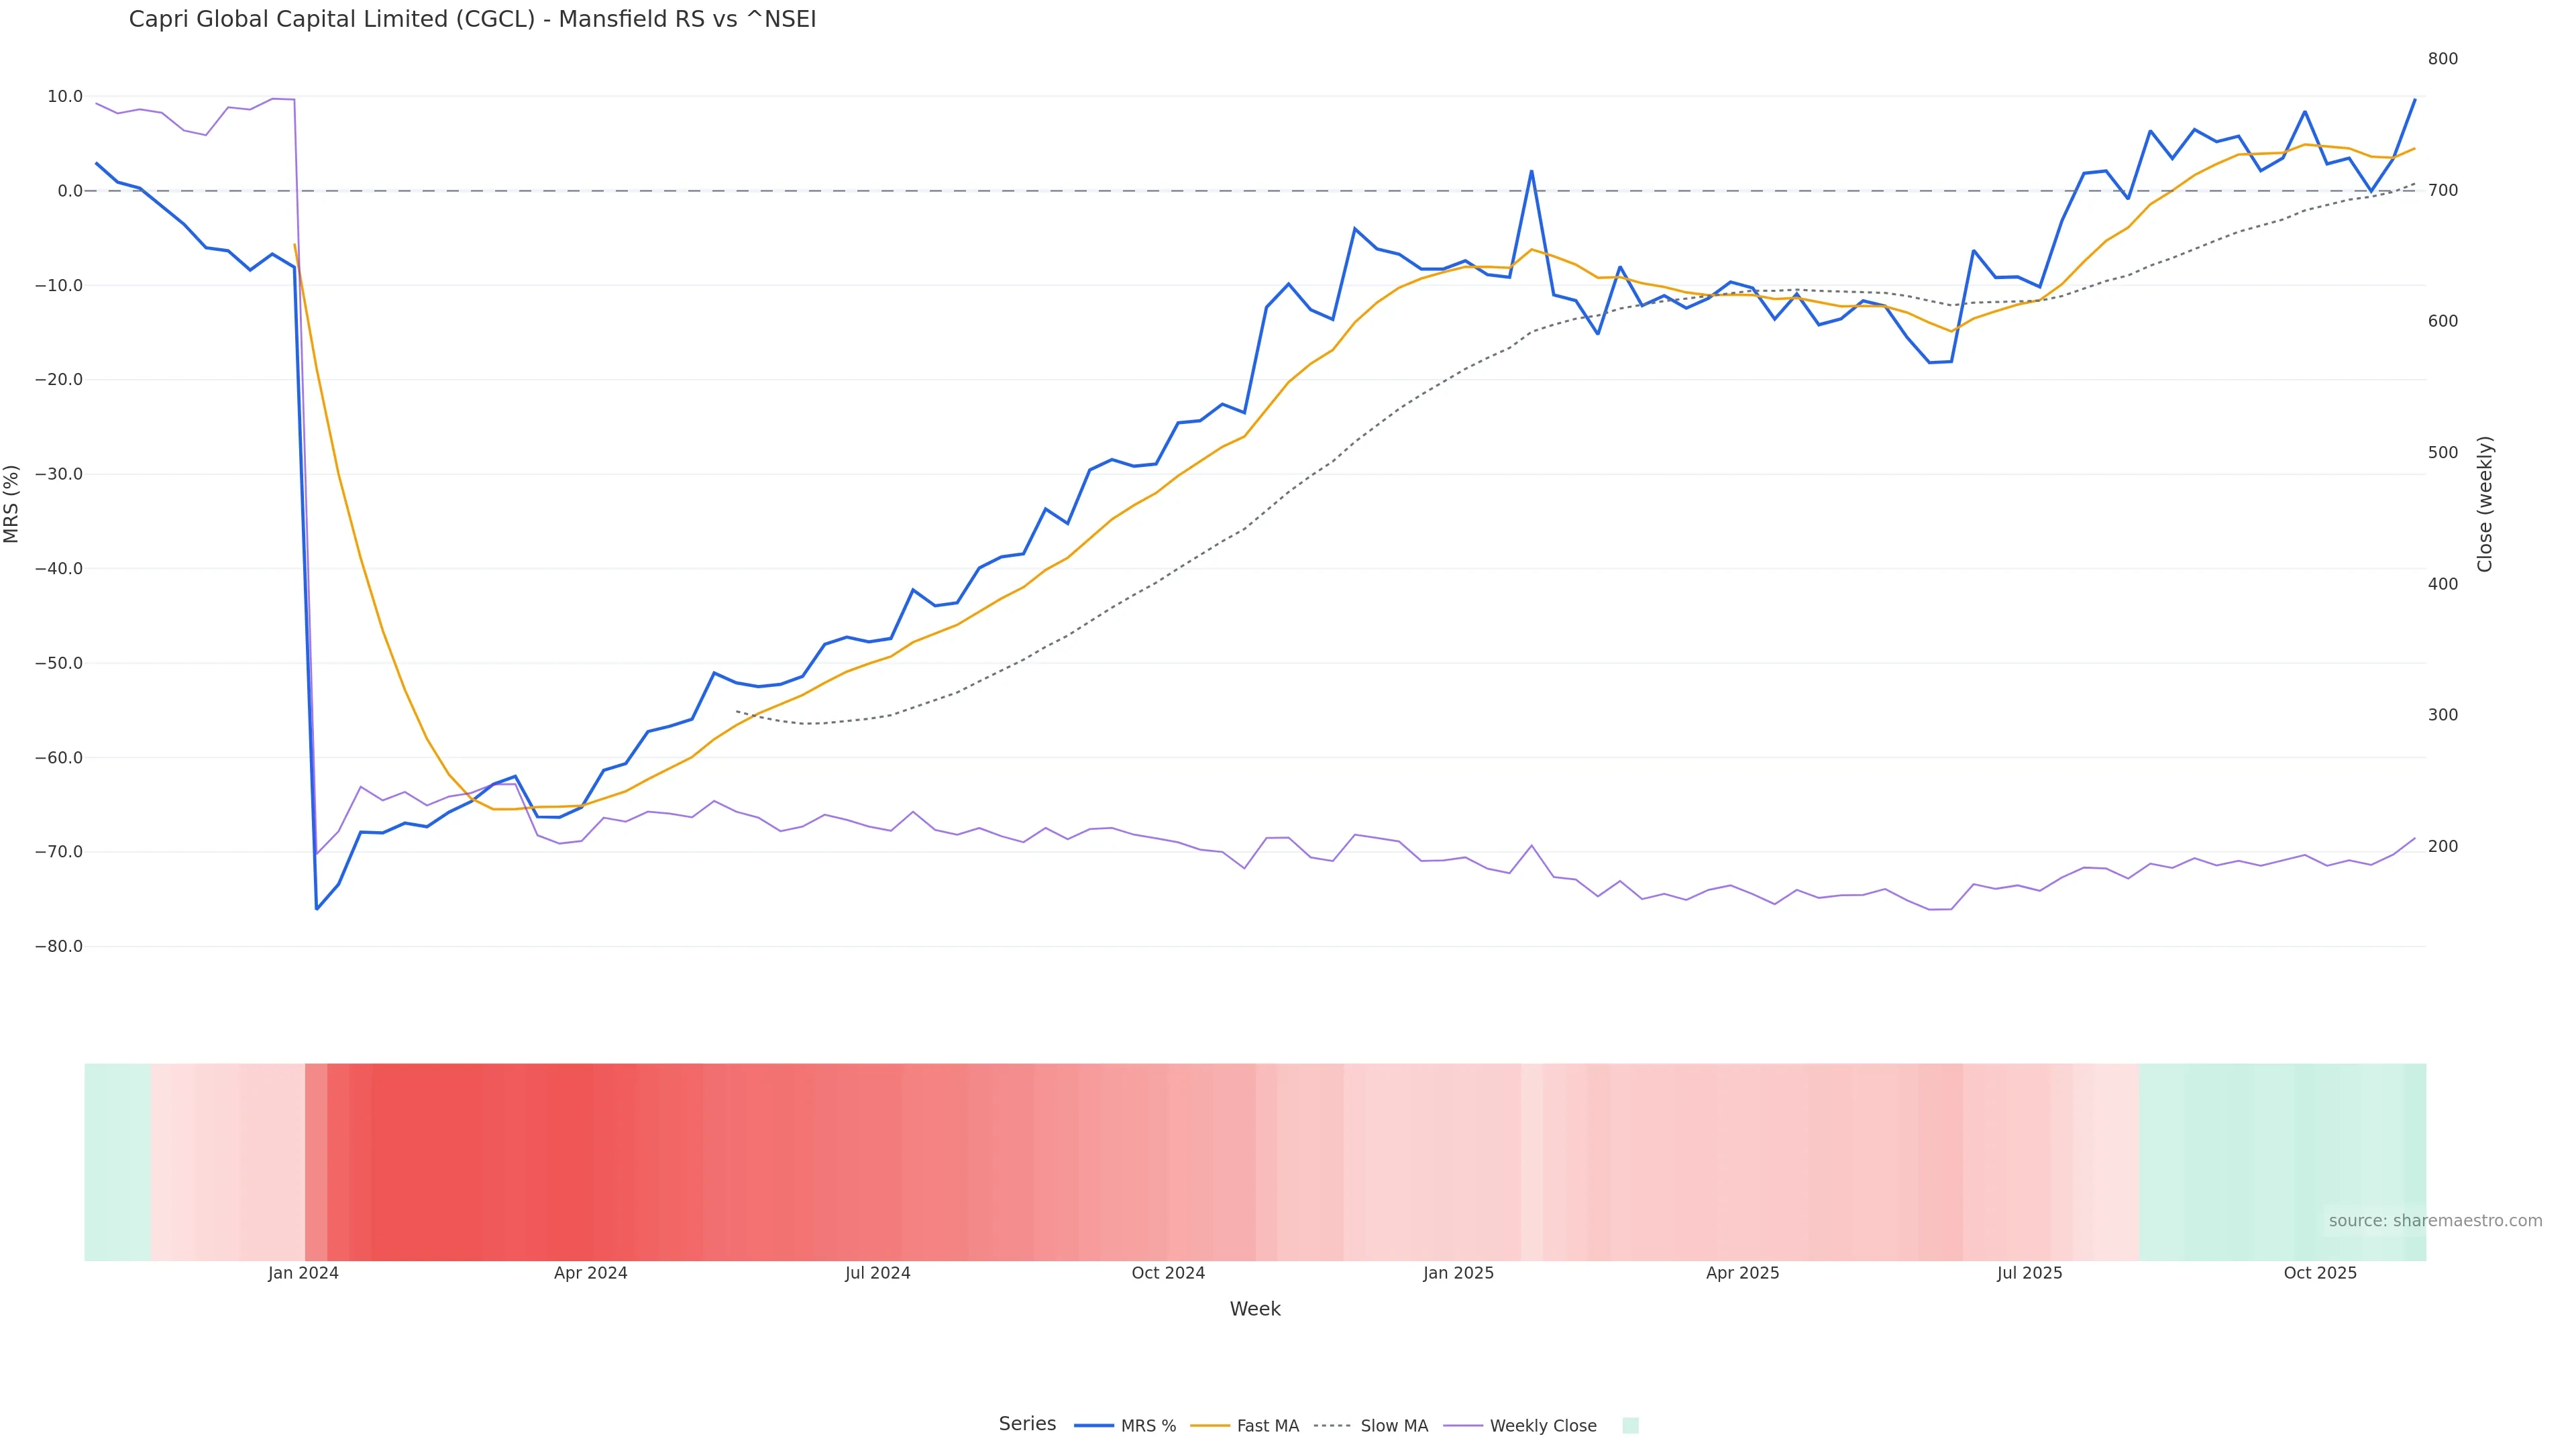Click the 200 right axis tick label

pos(2442,846)
